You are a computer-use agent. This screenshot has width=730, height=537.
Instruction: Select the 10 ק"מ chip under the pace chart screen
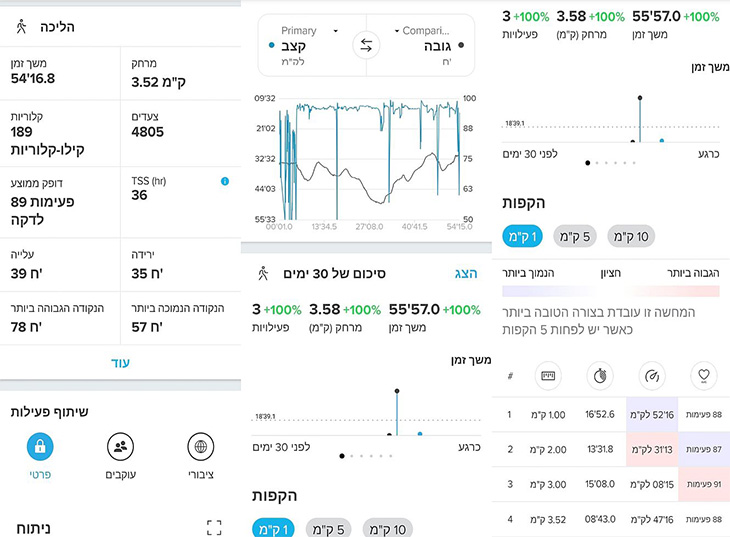[x=387, y=528]
